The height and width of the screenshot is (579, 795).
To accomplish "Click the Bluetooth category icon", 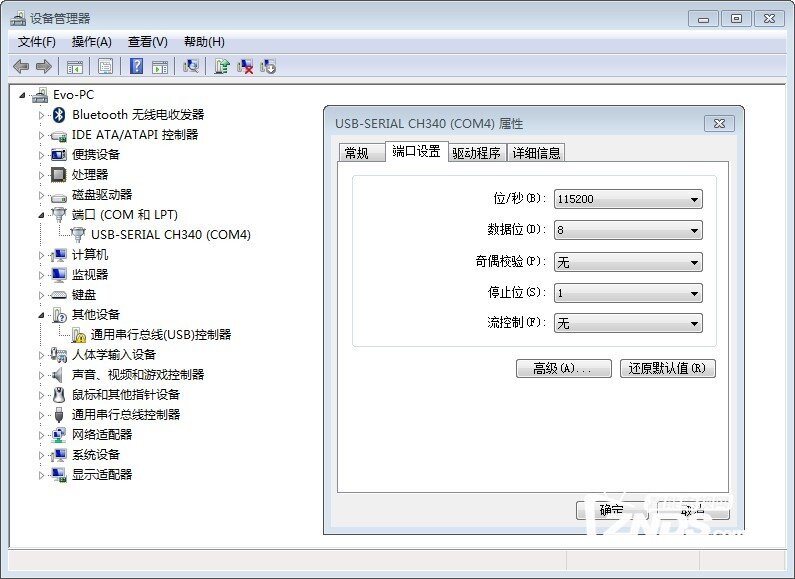I will click(59, 115).
